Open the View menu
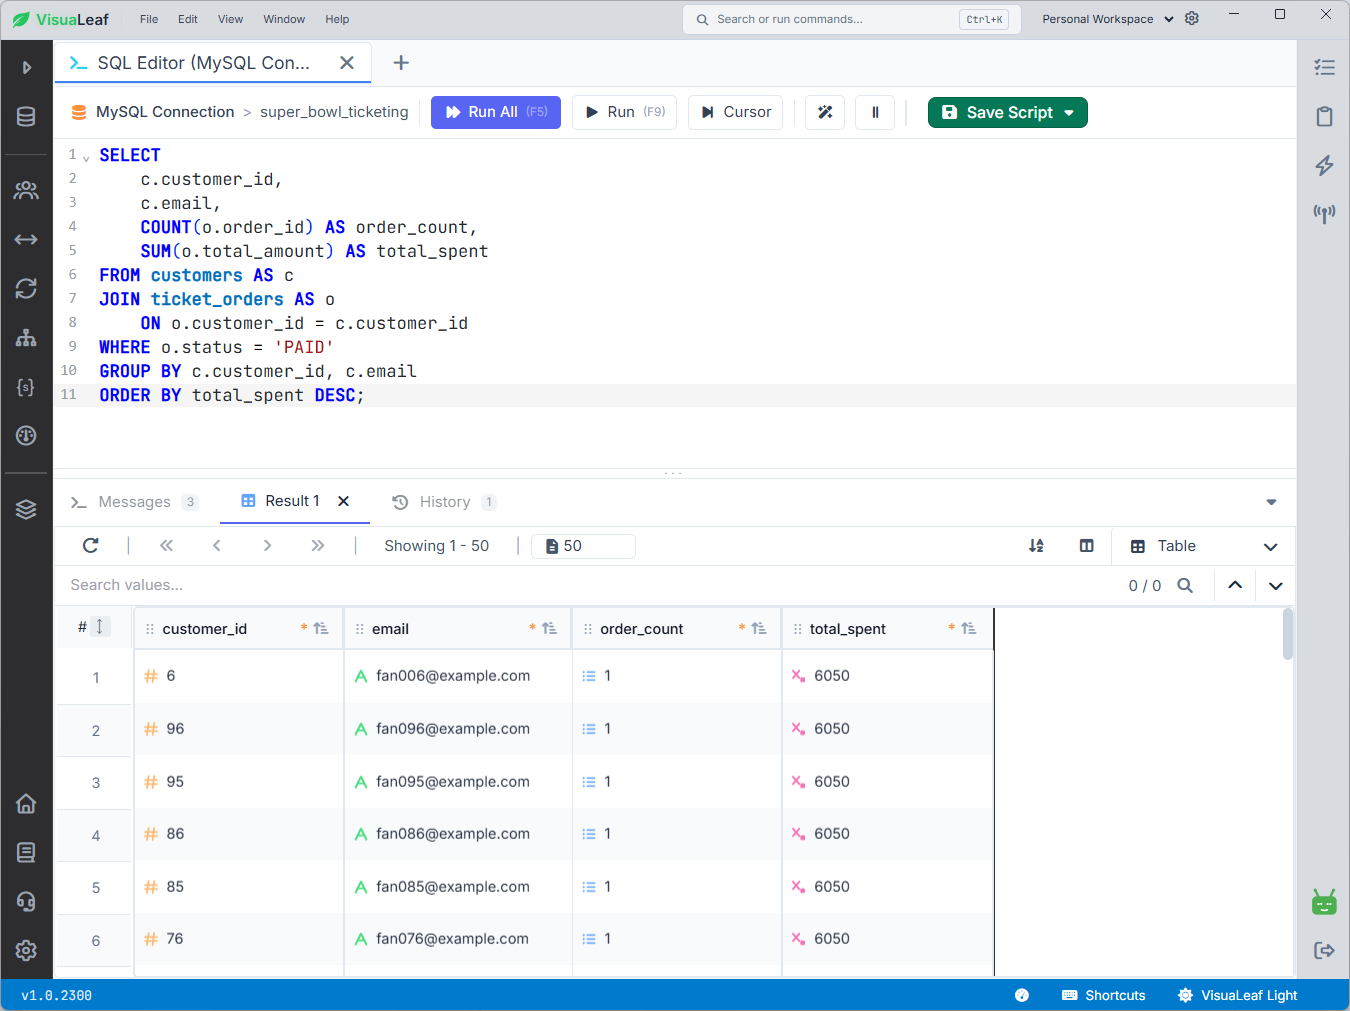 (230, 19)
